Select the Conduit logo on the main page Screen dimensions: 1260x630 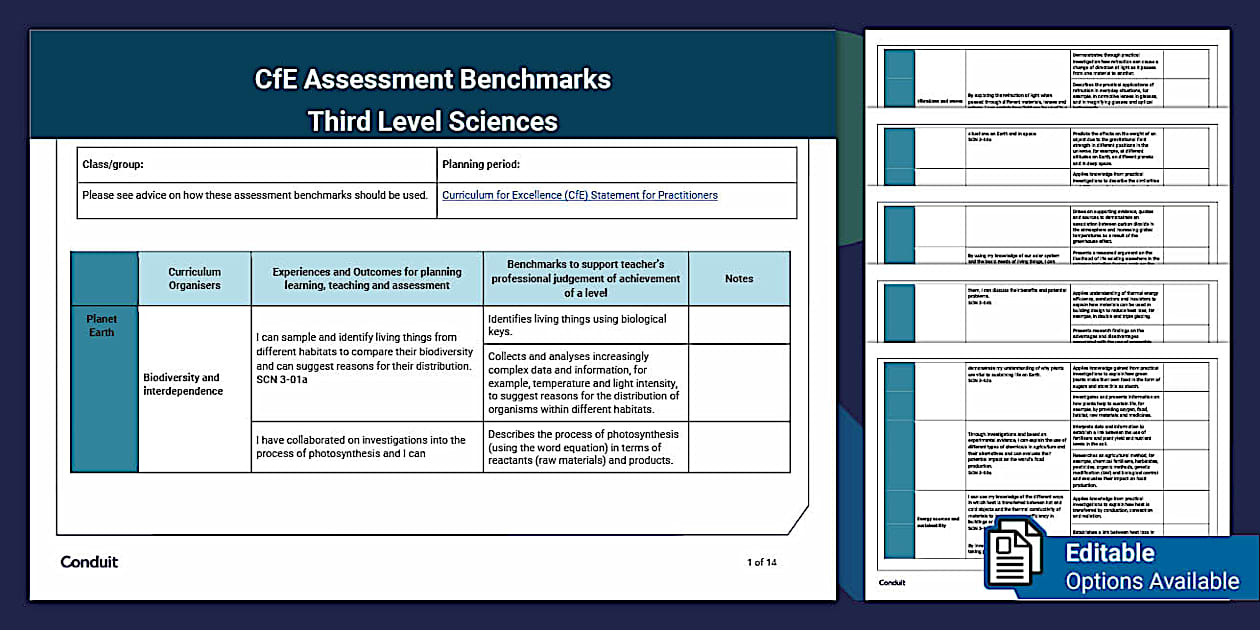(89, 562)
